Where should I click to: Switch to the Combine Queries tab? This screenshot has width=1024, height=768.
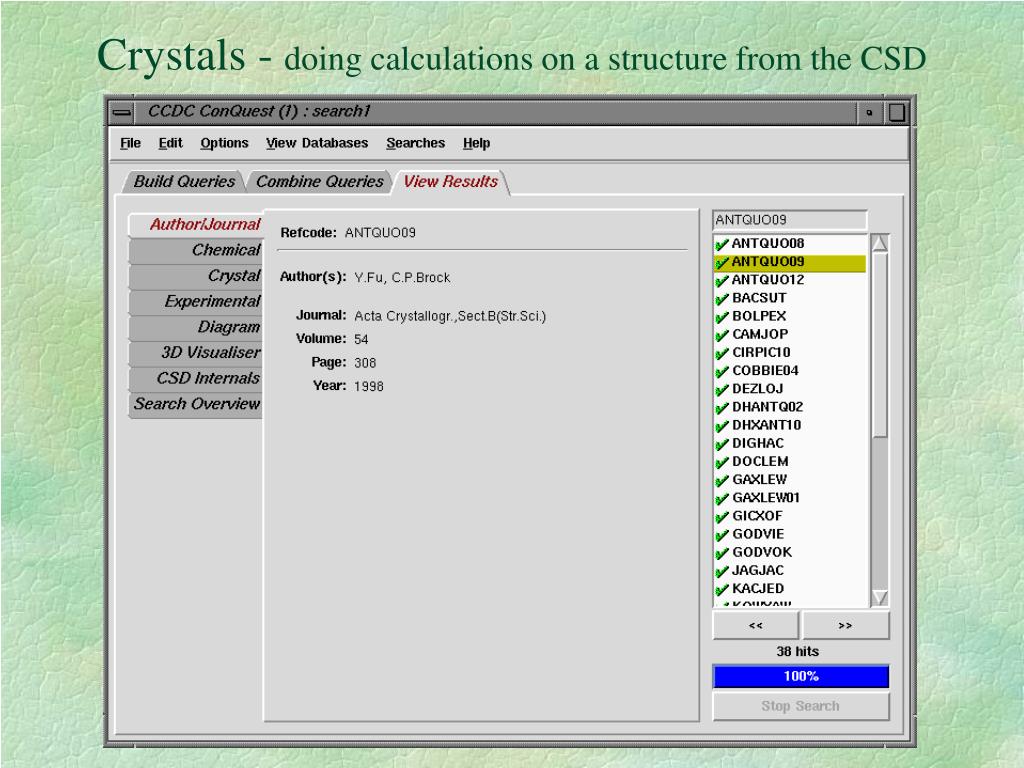[319, 182]
